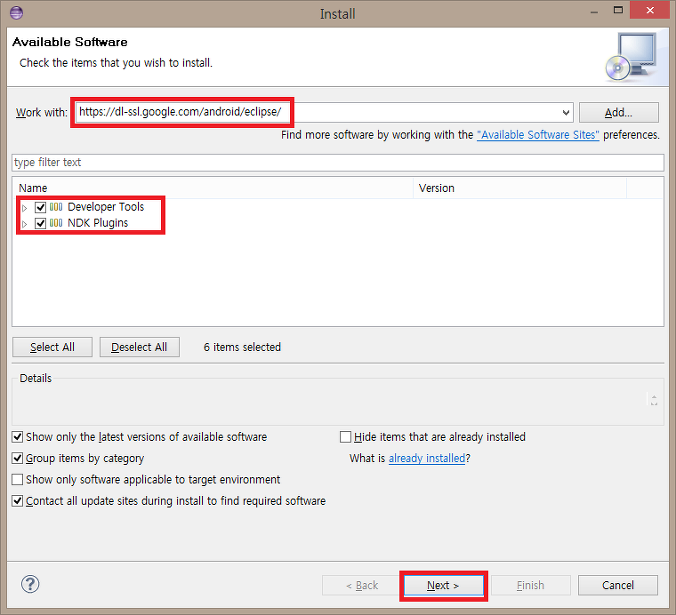Click the Version column header
The image size is (676, 615).
click(x=520, y=188)
